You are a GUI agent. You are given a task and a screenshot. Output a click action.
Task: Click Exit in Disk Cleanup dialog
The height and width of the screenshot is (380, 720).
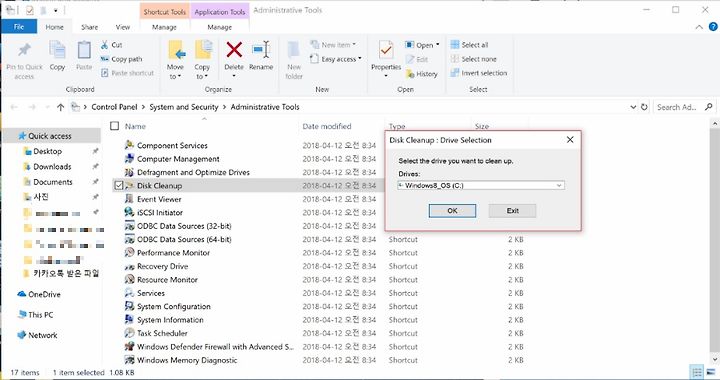tap(512, 211)
